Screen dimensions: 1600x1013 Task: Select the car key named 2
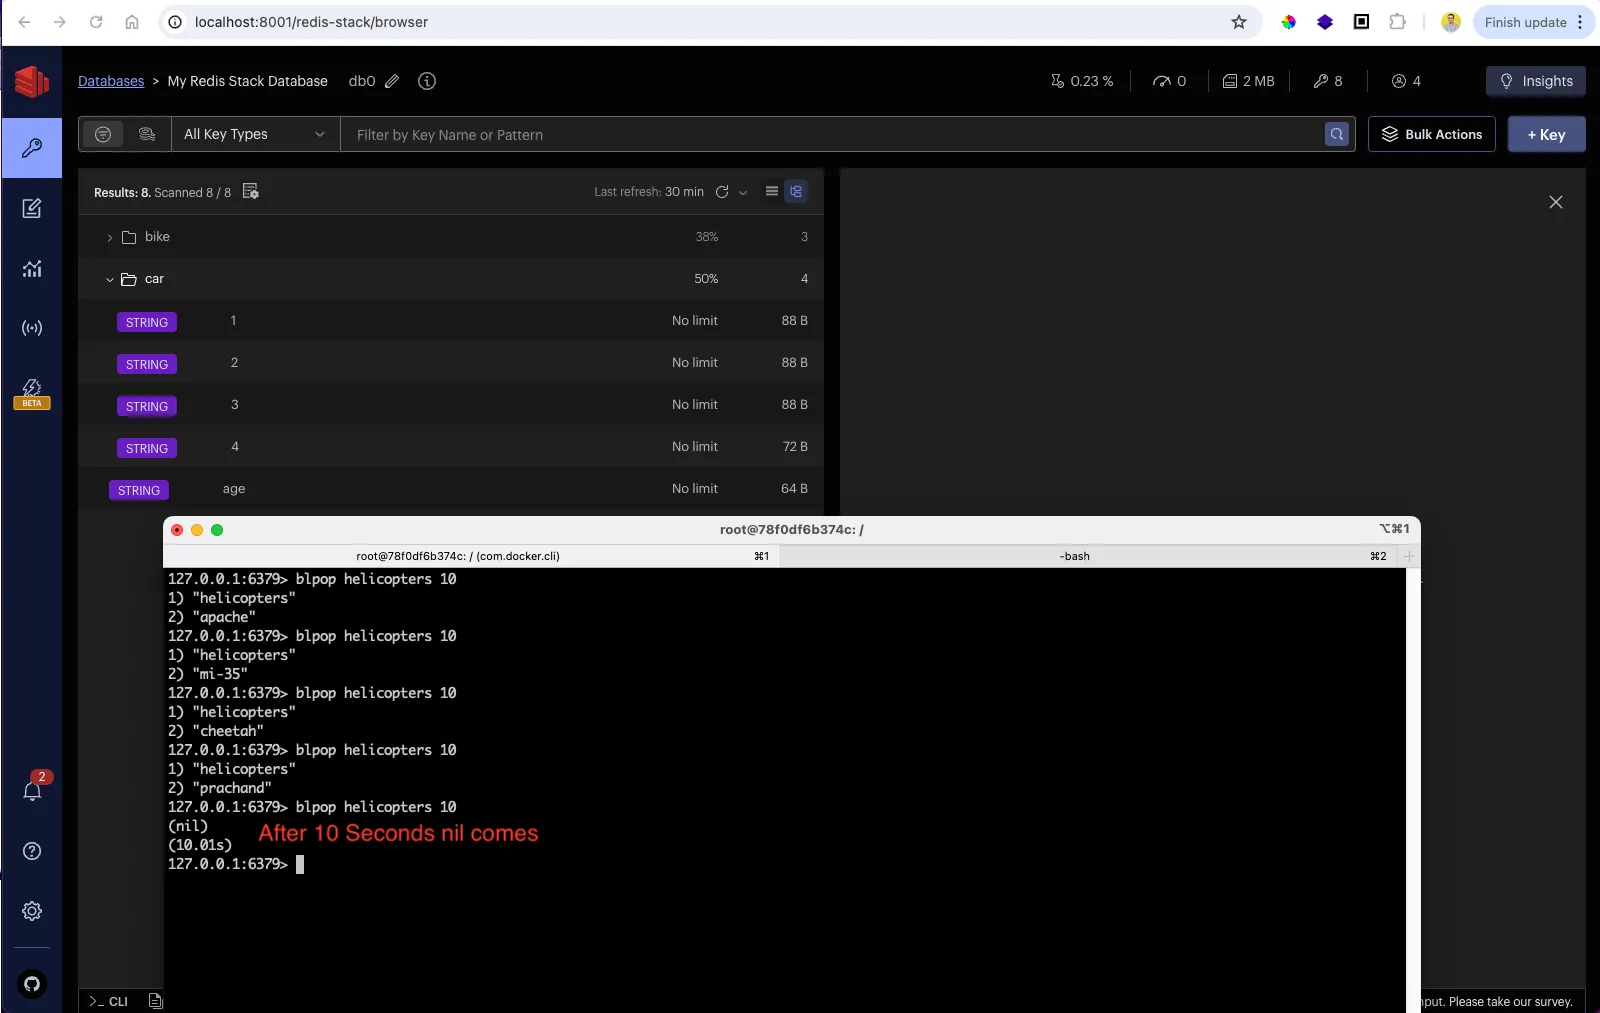tap(451, 363)
